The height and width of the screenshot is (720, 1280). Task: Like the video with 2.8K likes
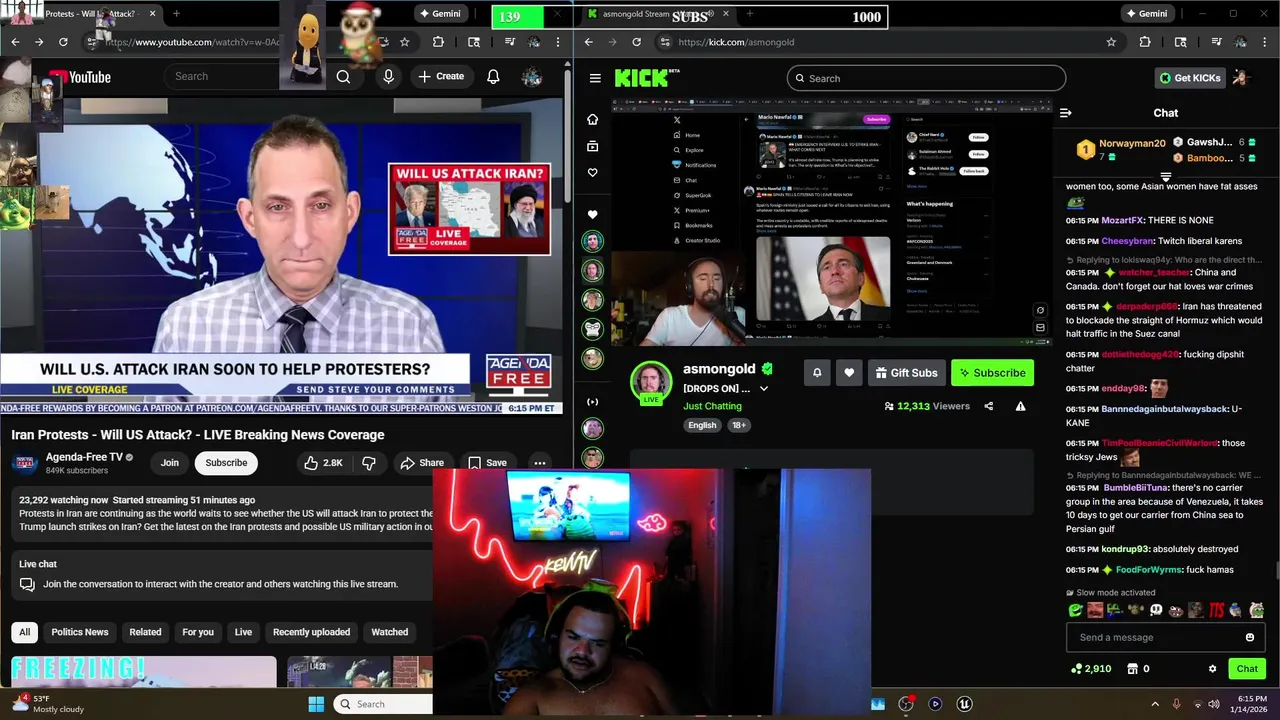[324, 463]
